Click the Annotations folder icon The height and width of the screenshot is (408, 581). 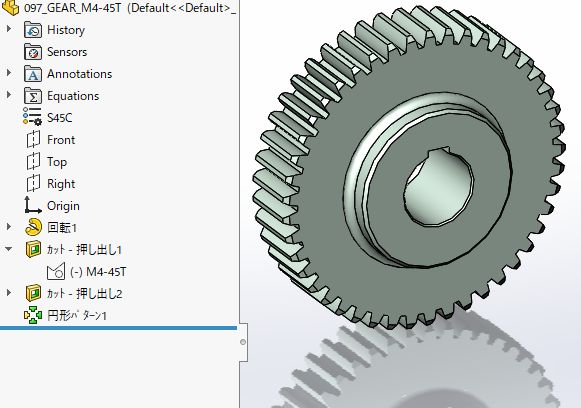pyautogui.click(x=33, y=74)
